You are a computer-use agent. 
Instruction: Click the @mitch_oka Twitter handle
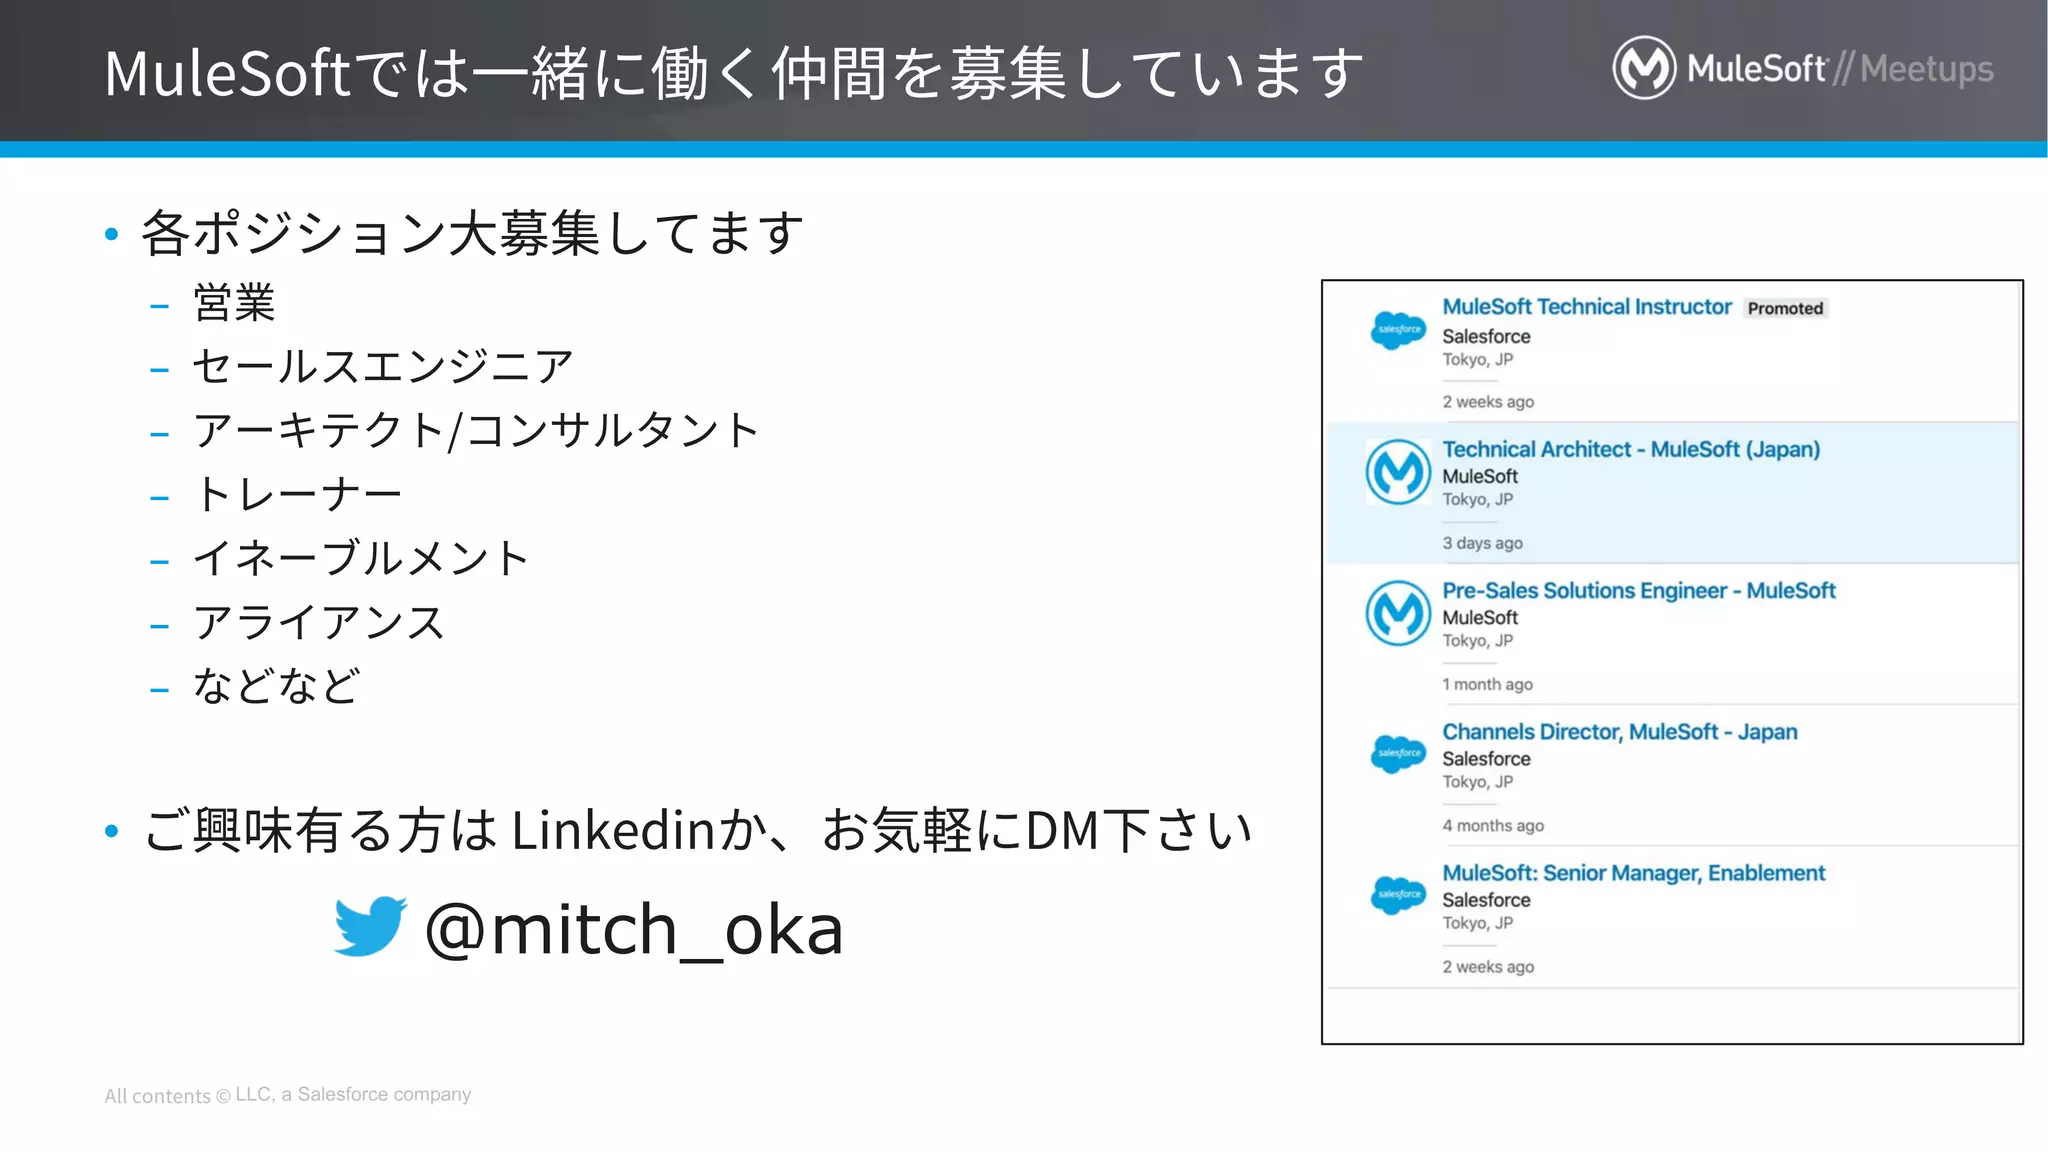pos(634,930)
